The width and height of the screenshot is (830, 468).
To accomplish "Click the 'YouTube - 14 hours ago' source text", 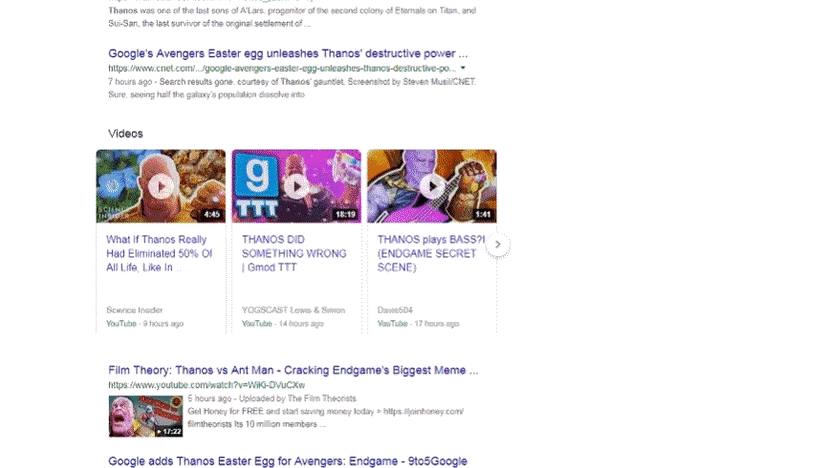I will tap(283, 323).
